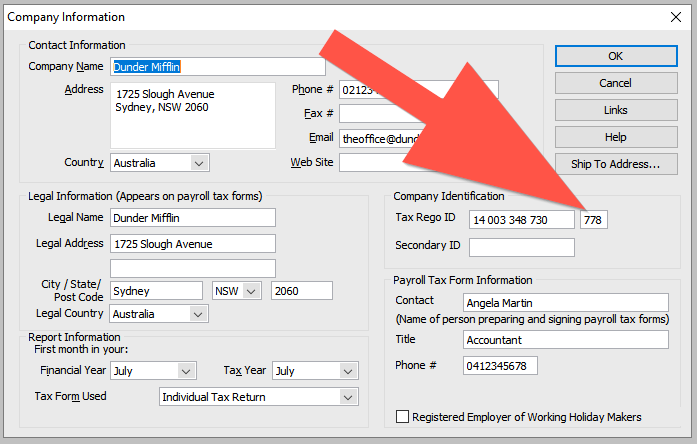Click the Legal Address first line field

(x=193, y=244)
